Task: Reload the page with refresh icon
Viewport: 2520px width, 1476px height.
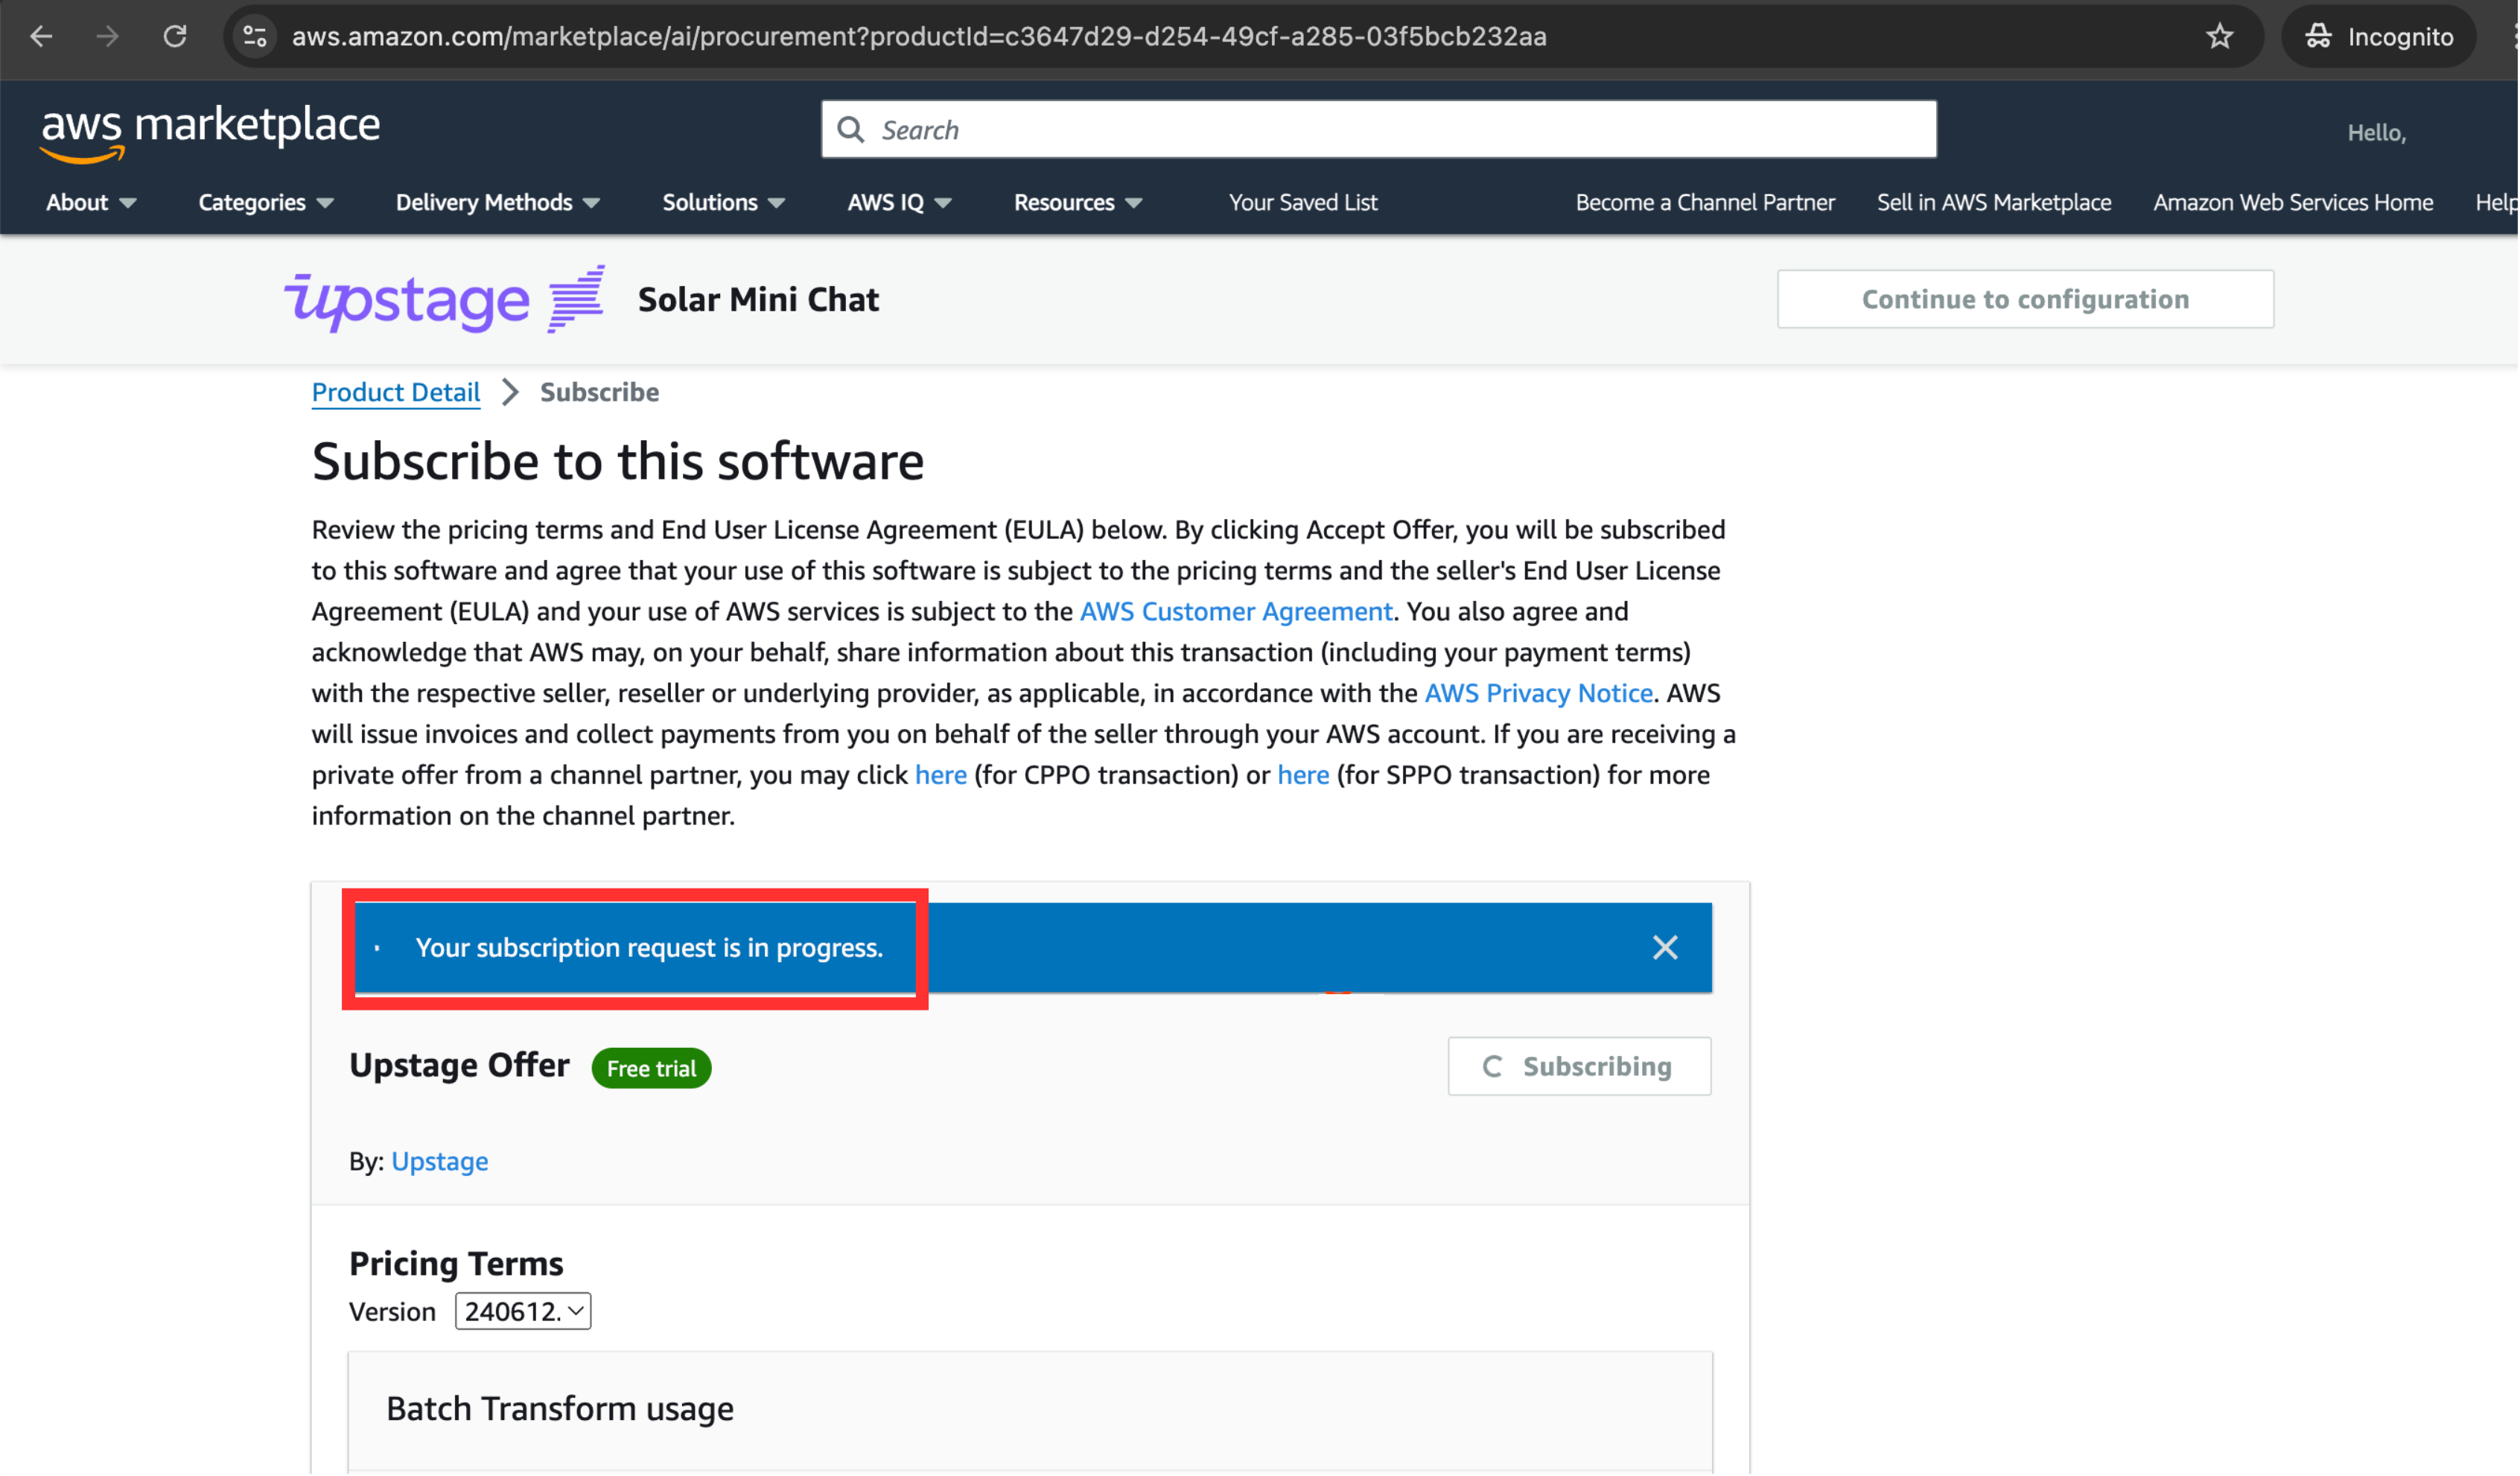Action: point(175,37)
